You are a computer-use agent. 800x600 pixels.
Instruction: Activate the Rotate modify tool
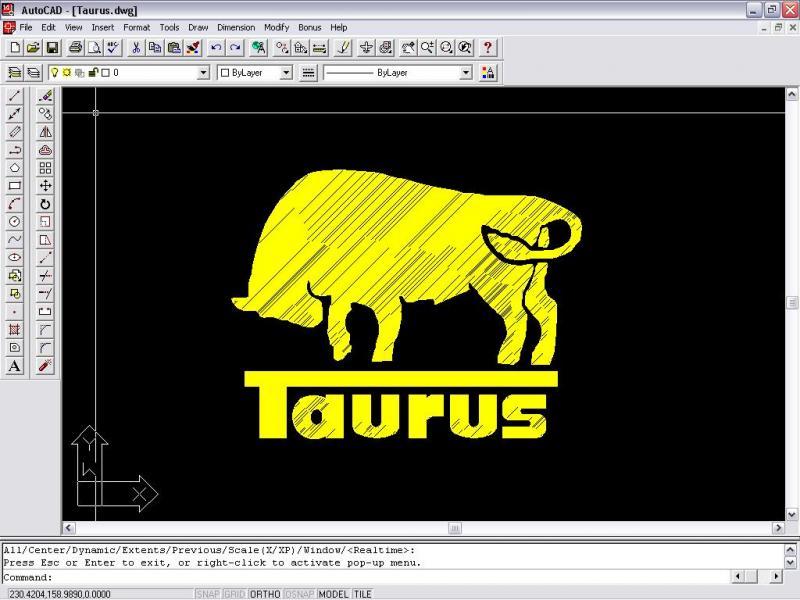[x=46, y=204]
